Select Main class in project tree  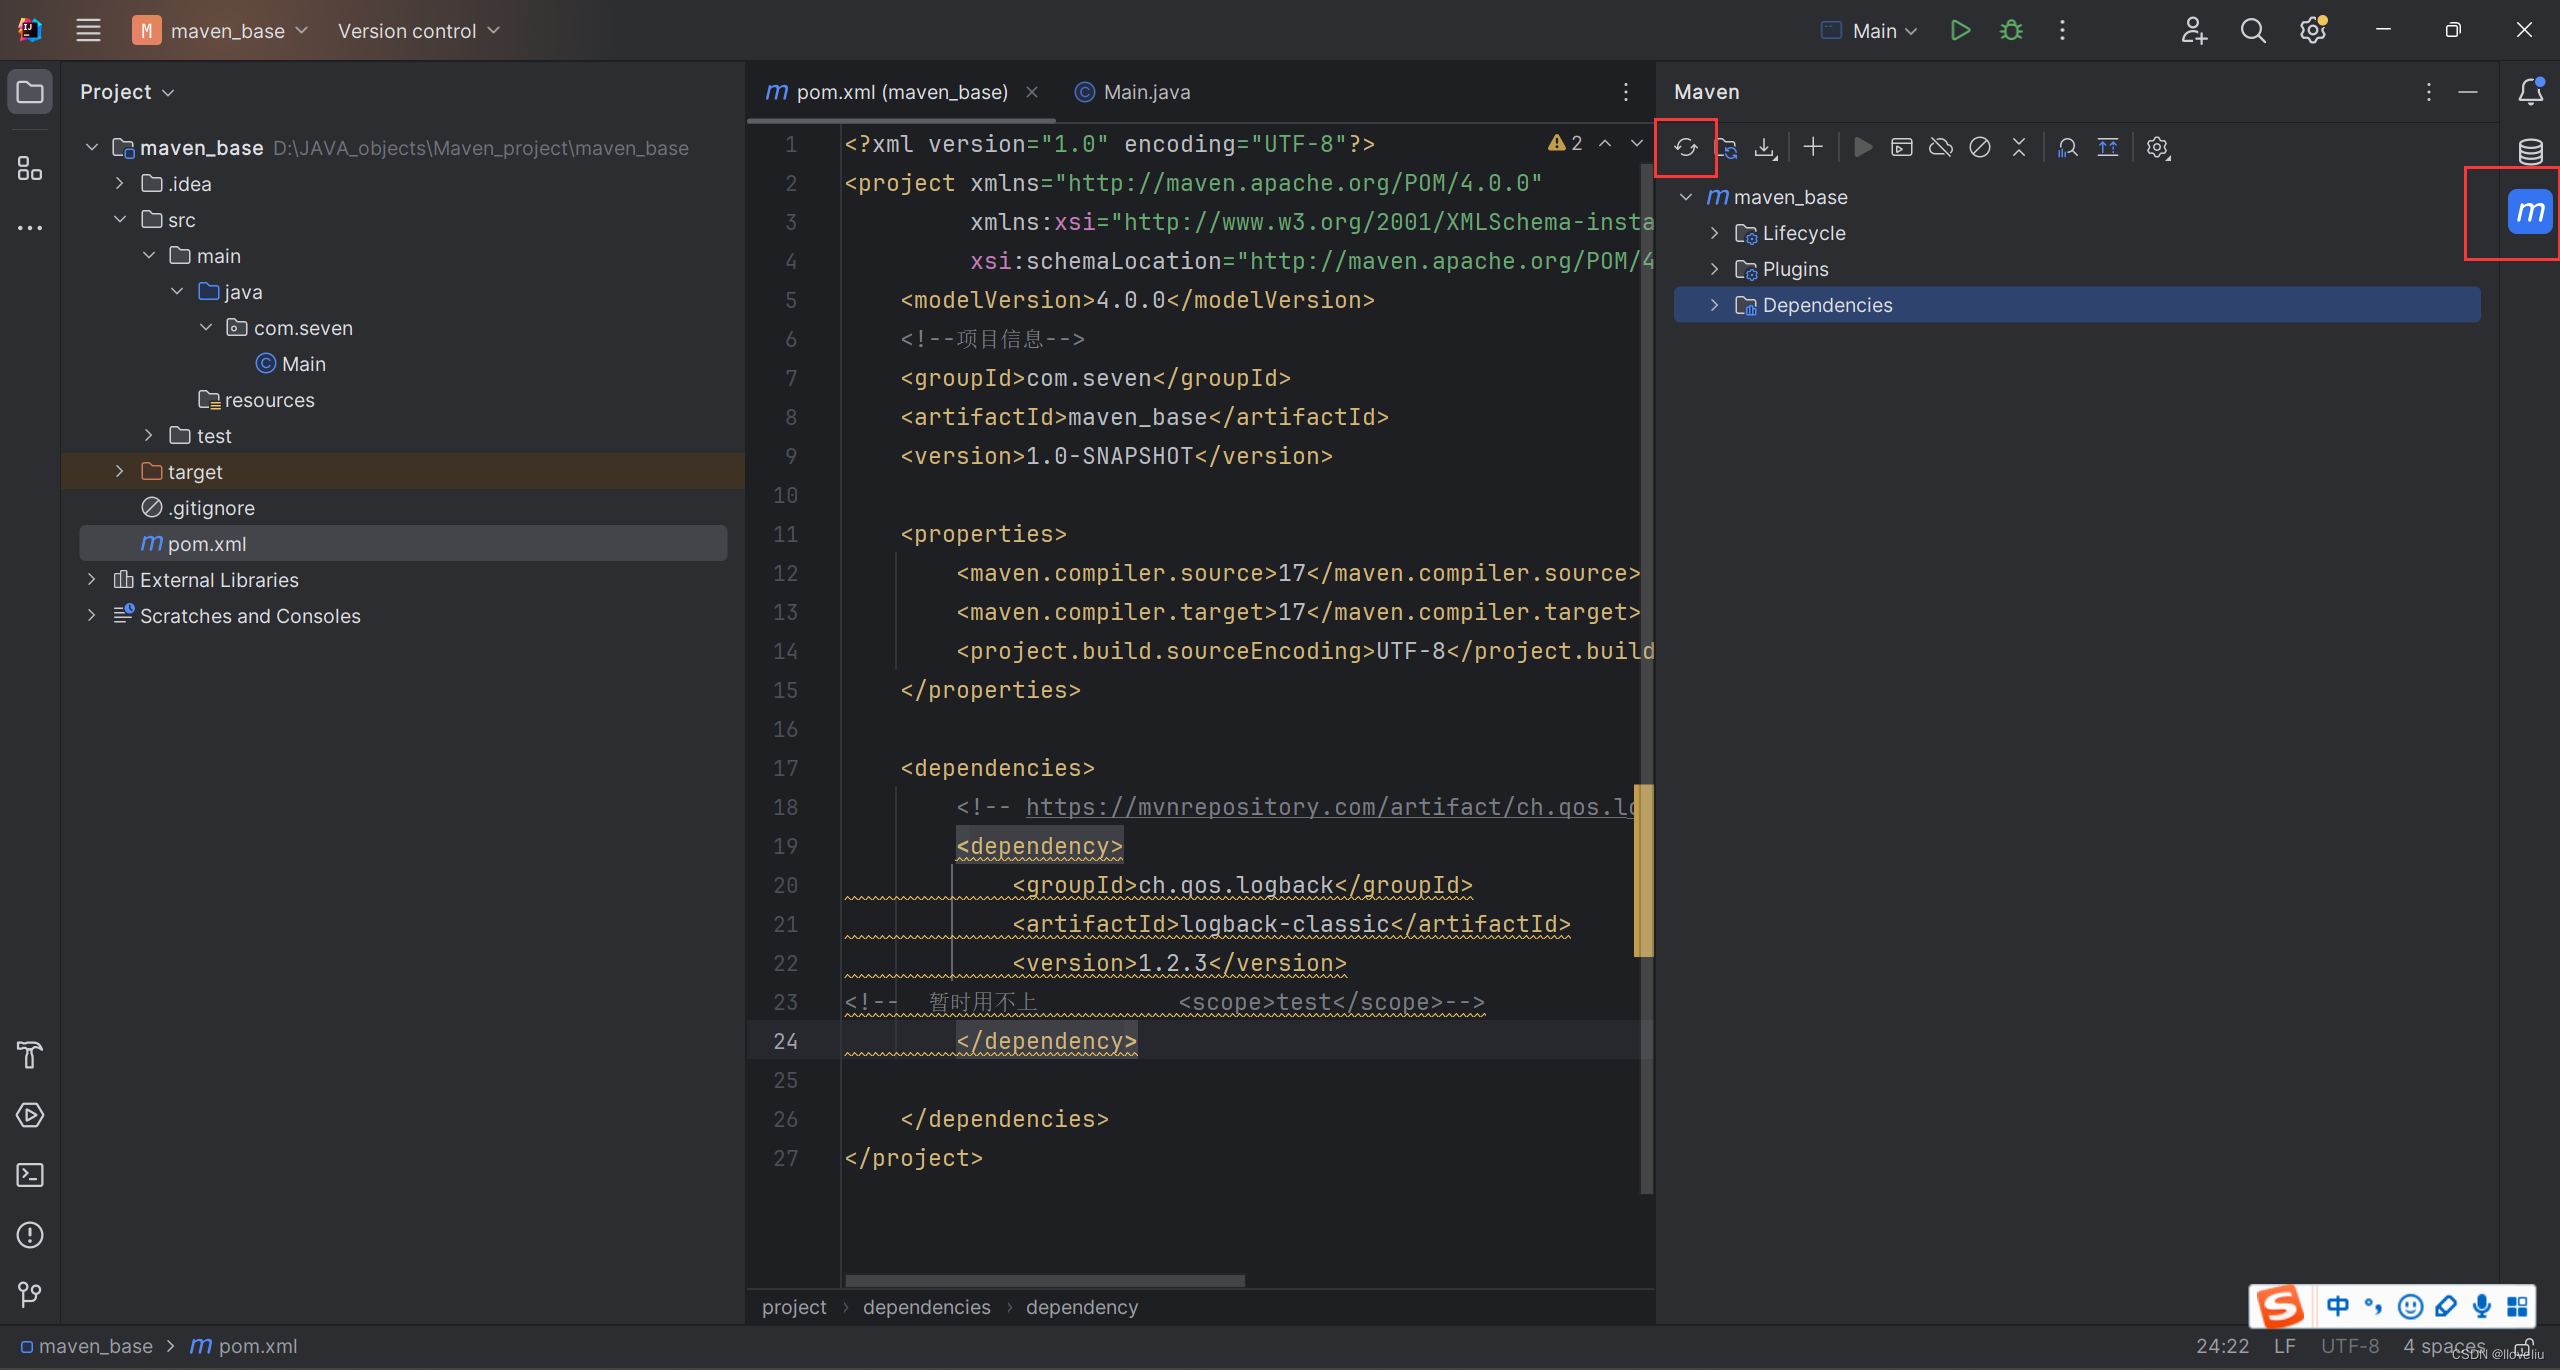pos(290,364)
